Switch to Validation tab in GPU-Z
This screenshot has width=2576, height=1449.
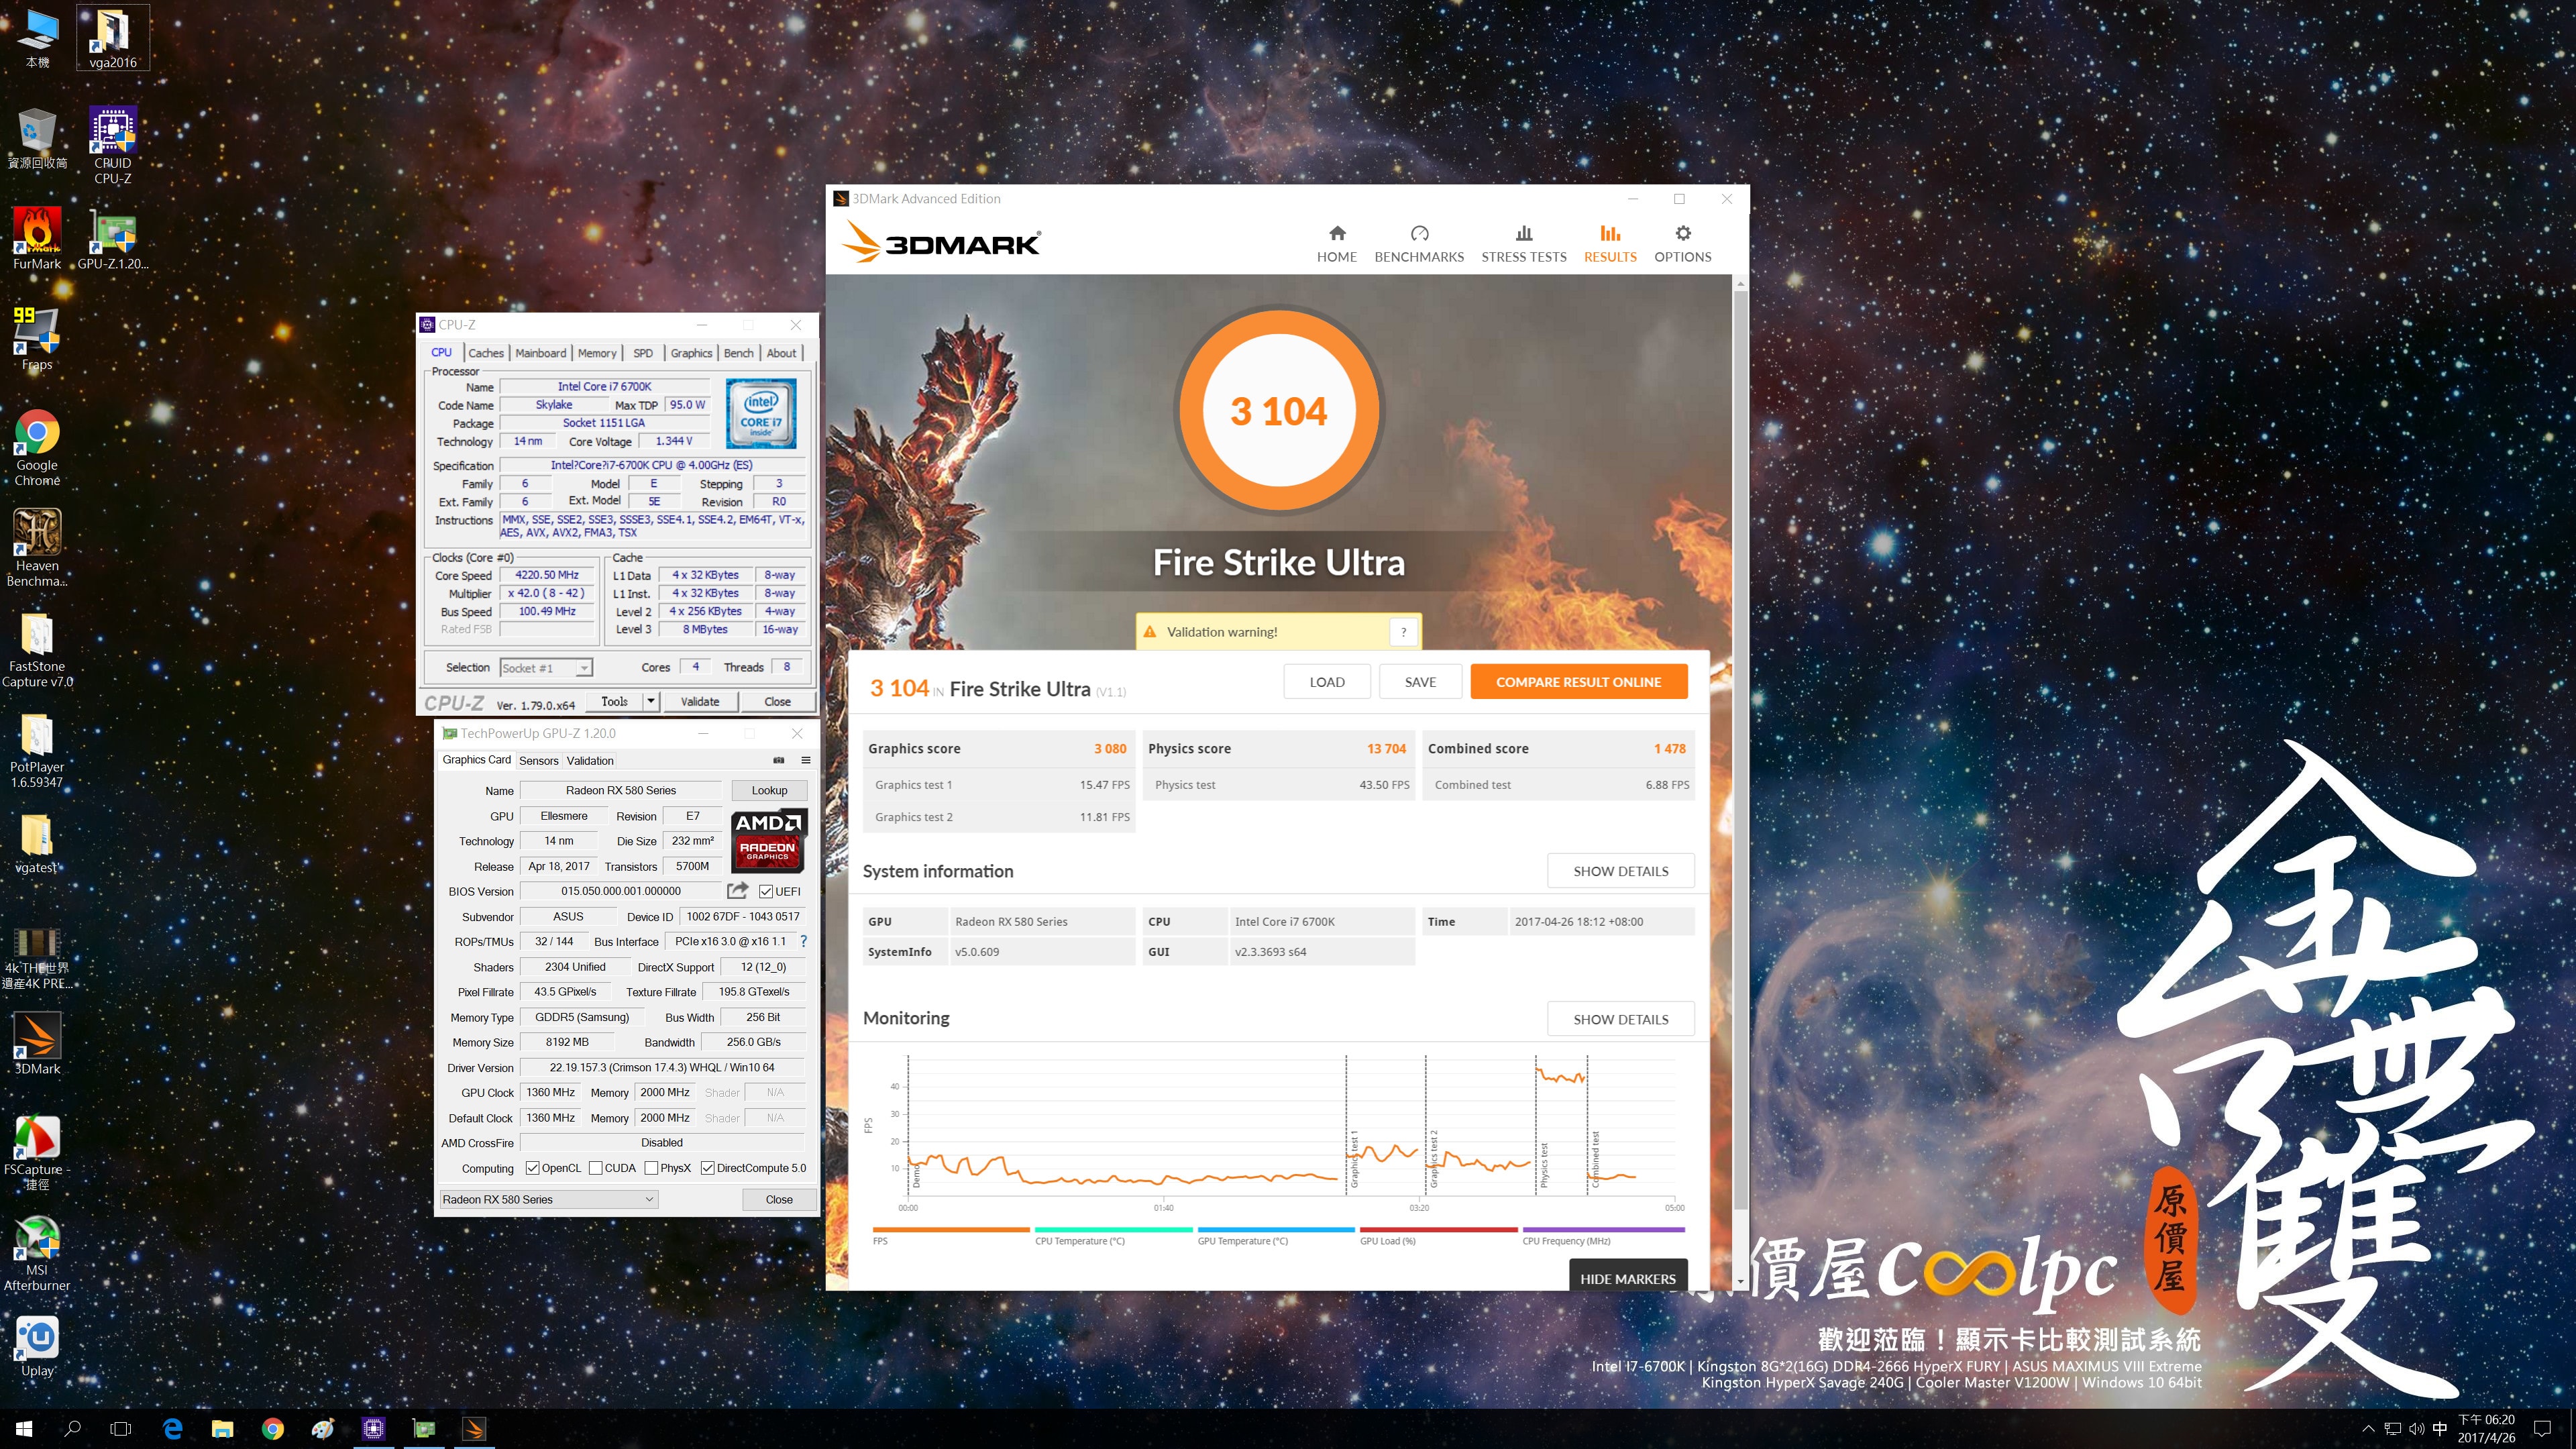point(590,761)
